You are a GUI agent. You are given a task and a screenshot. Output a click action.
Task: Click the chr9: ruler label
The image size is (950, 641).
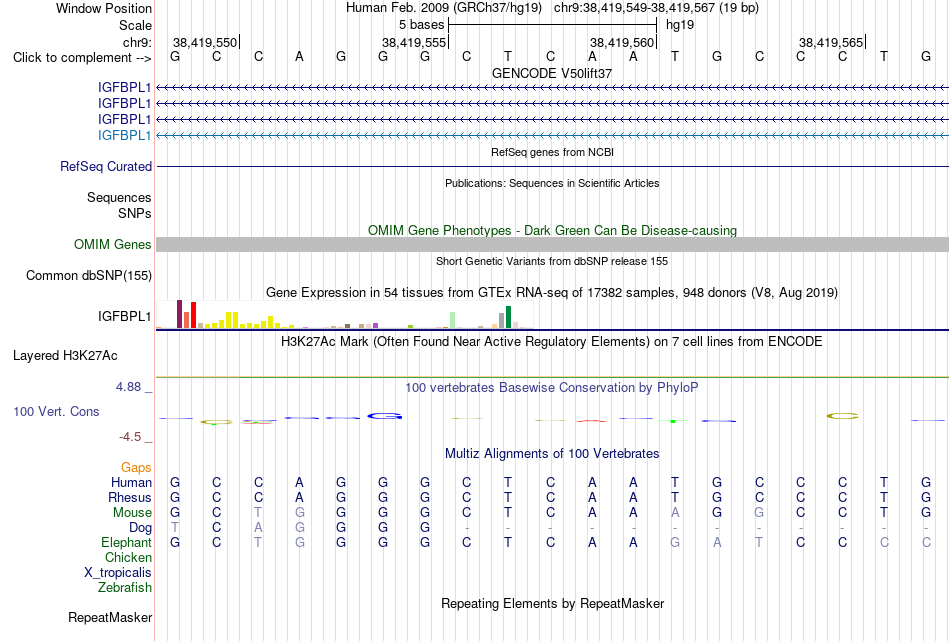[x=137, y=42]
